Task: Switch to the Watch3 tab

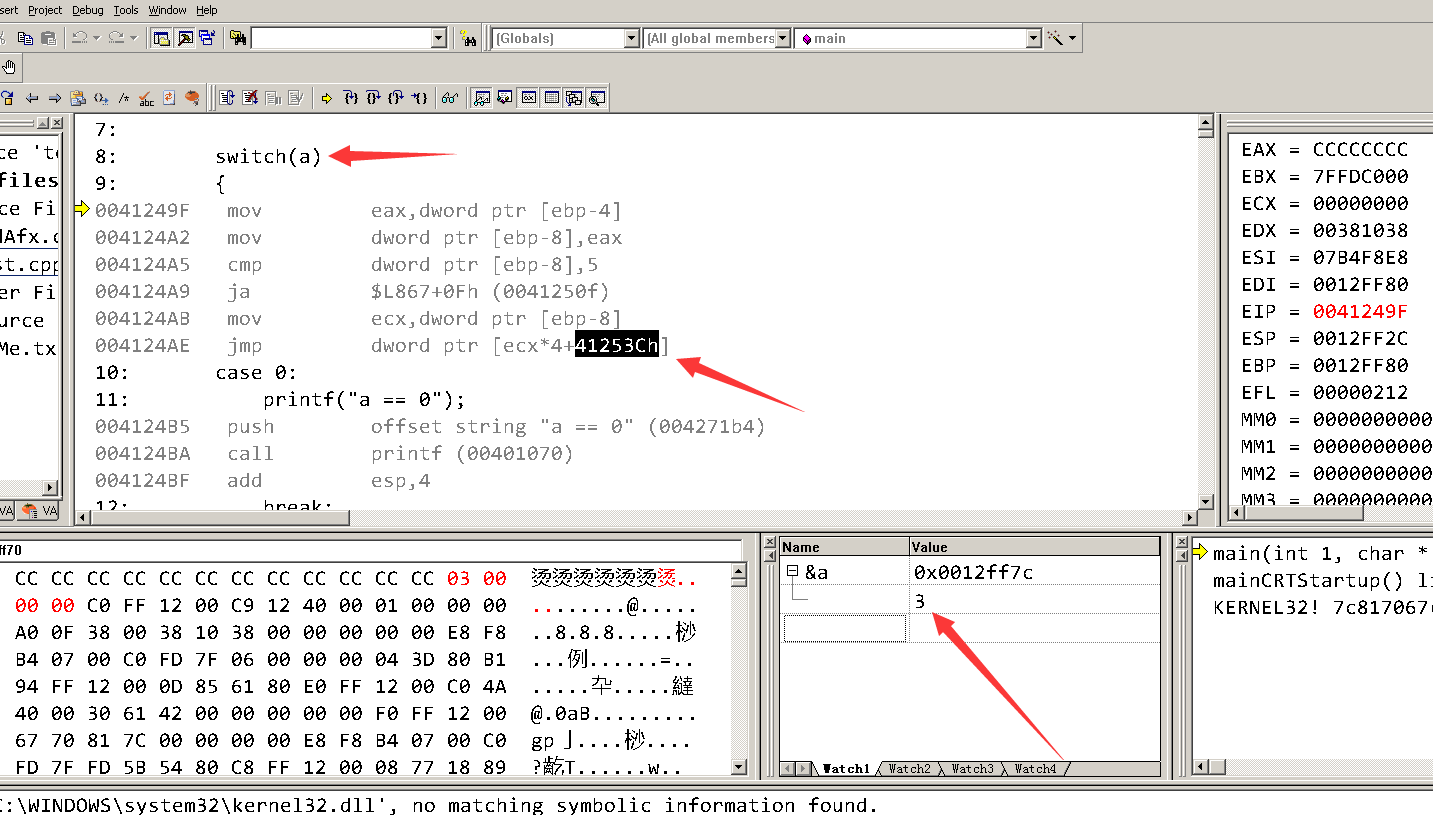Action: pyautogui.click(x=972, y=769)
